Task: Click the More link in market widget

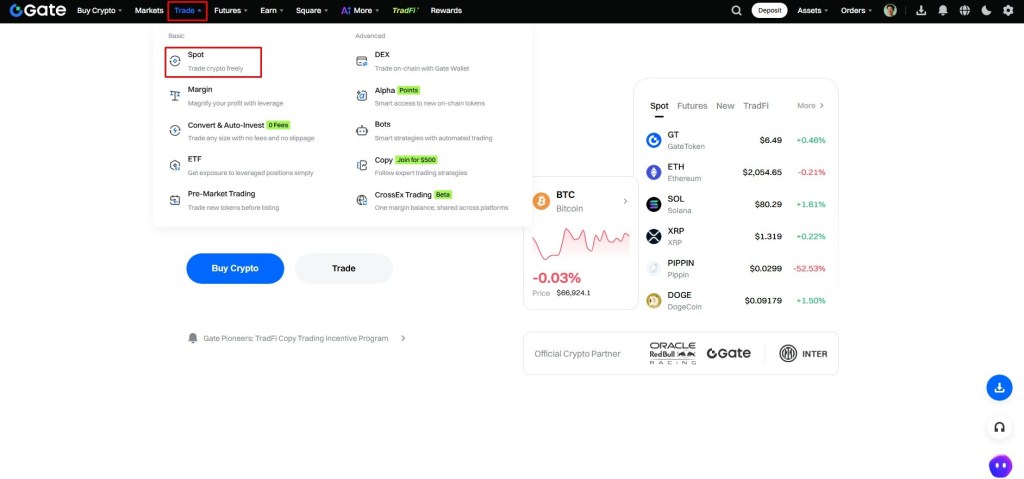Action: (810, 106)
